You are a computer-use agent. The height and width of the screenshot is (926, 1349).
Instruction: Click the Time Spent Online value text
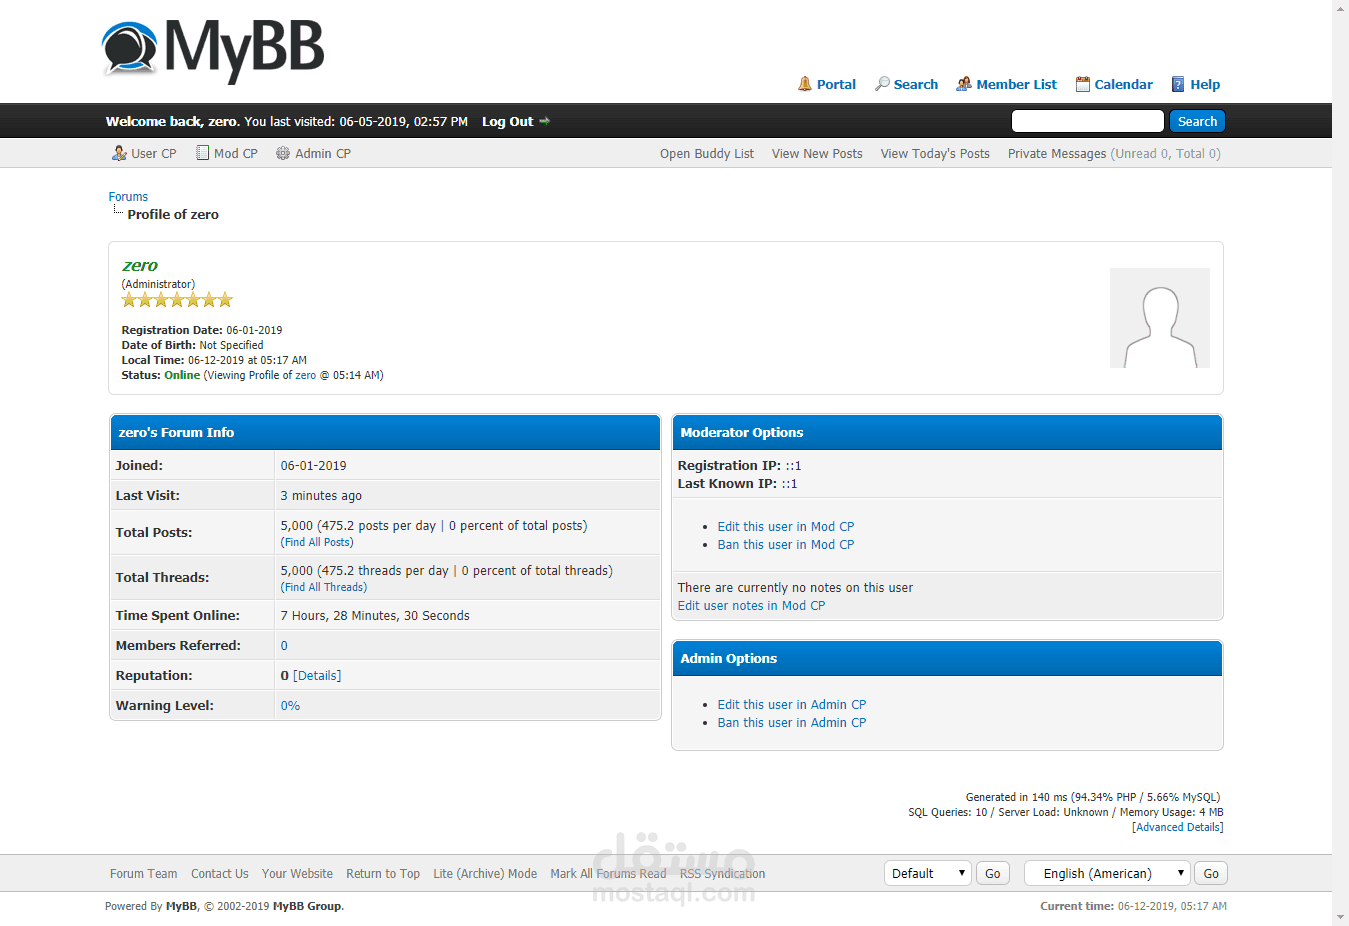[x=375, y=615]
